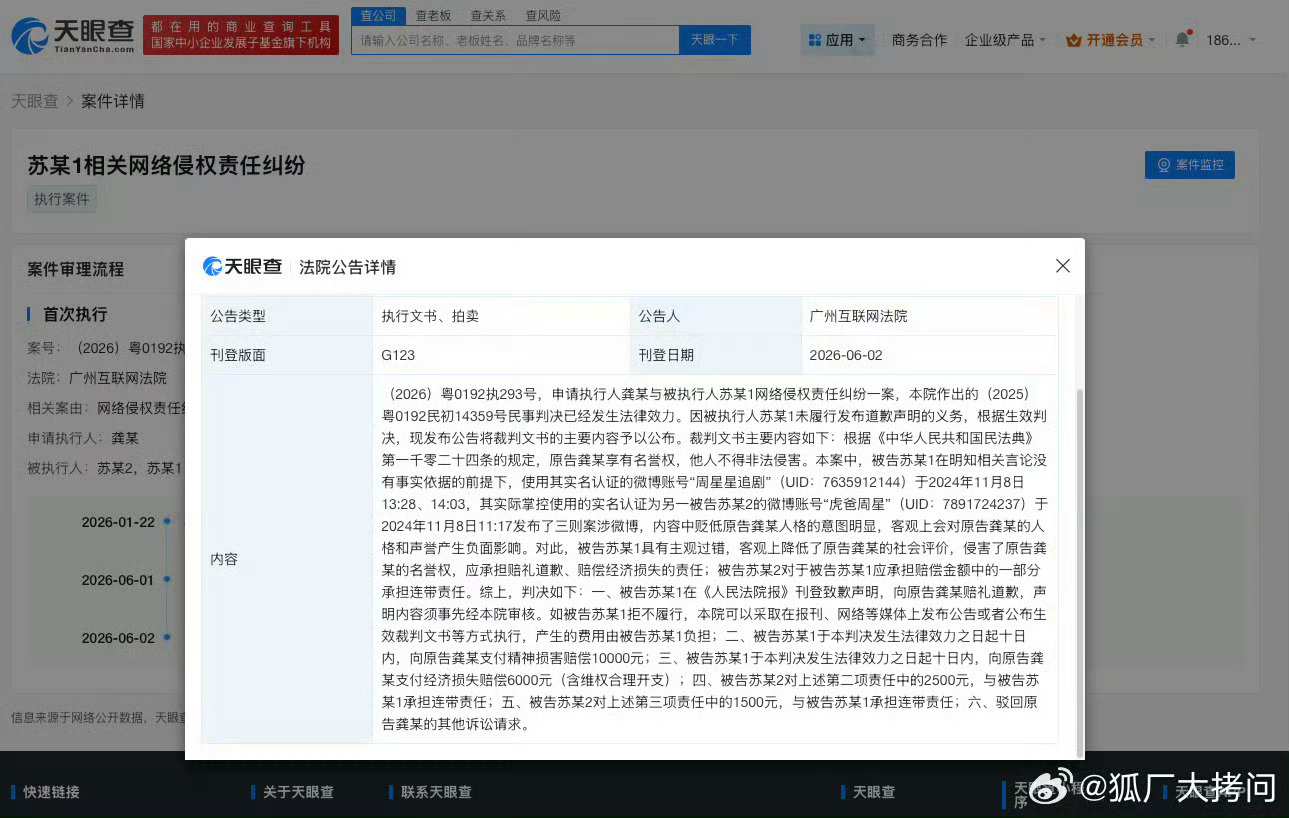Image resolution: width=1289 pixels, height=818 pixels.
Task: Open the 商务合作 link
Action: 919,40
